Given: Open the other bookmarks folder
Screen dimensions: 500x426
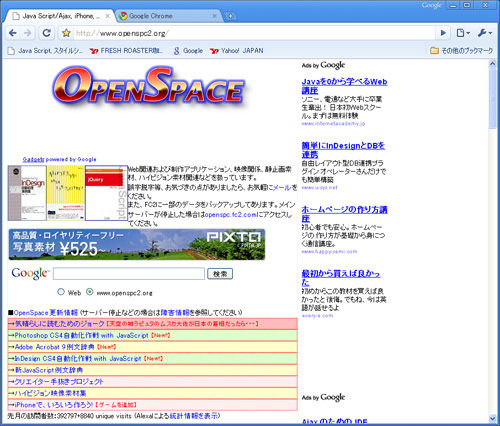Looking at the screenshot, I should [462, 51].
